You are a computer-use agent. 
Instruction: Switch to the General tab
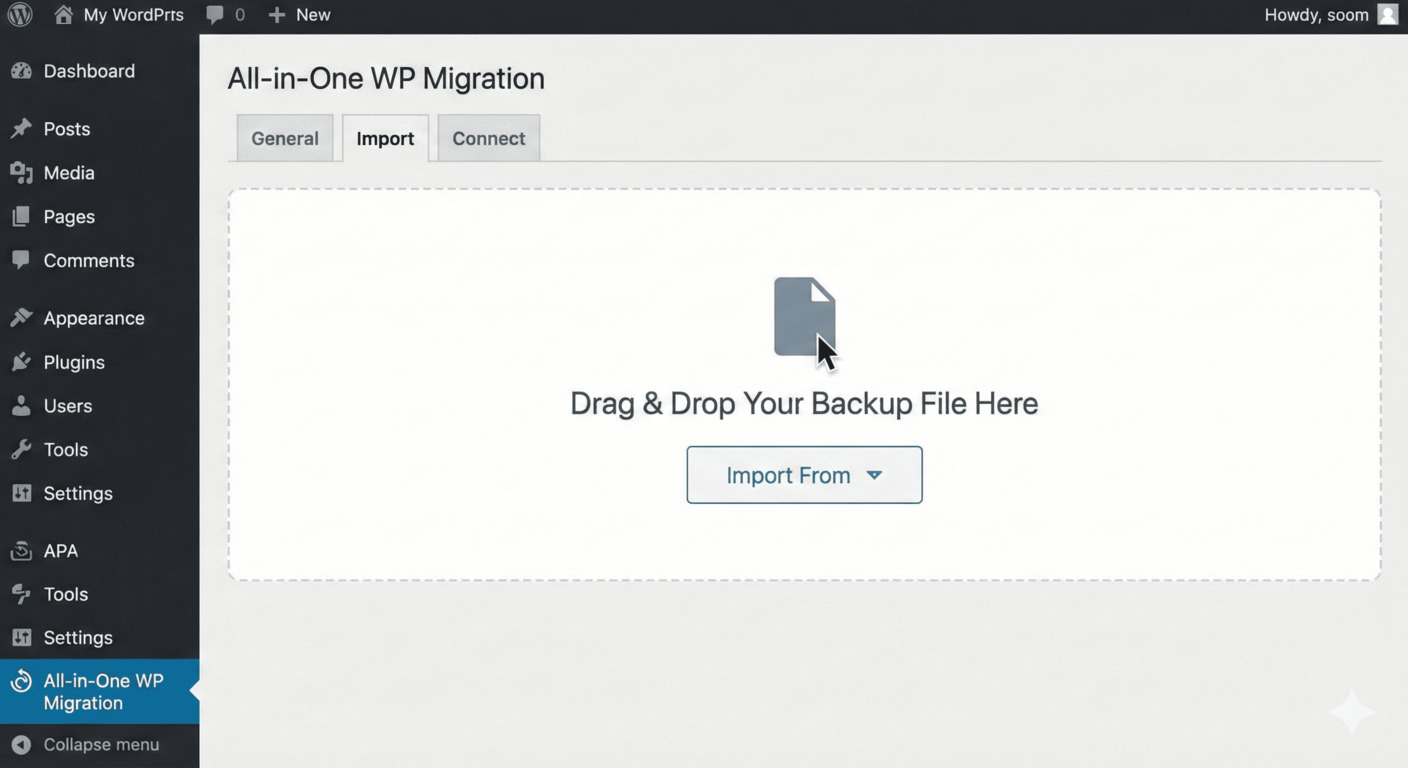284,139
